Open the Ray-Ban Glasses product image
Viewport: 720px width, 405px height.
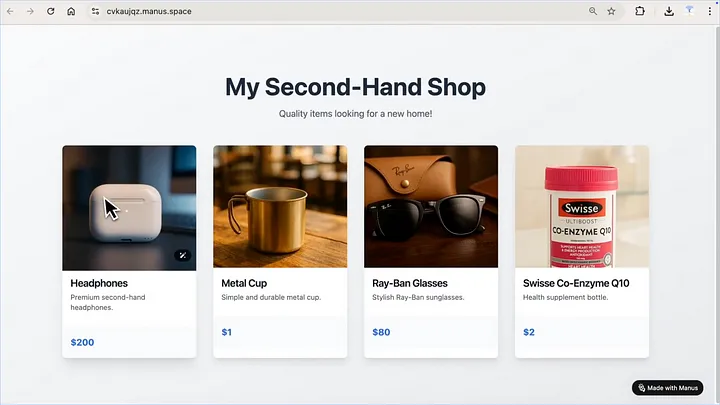coord(431,207)
